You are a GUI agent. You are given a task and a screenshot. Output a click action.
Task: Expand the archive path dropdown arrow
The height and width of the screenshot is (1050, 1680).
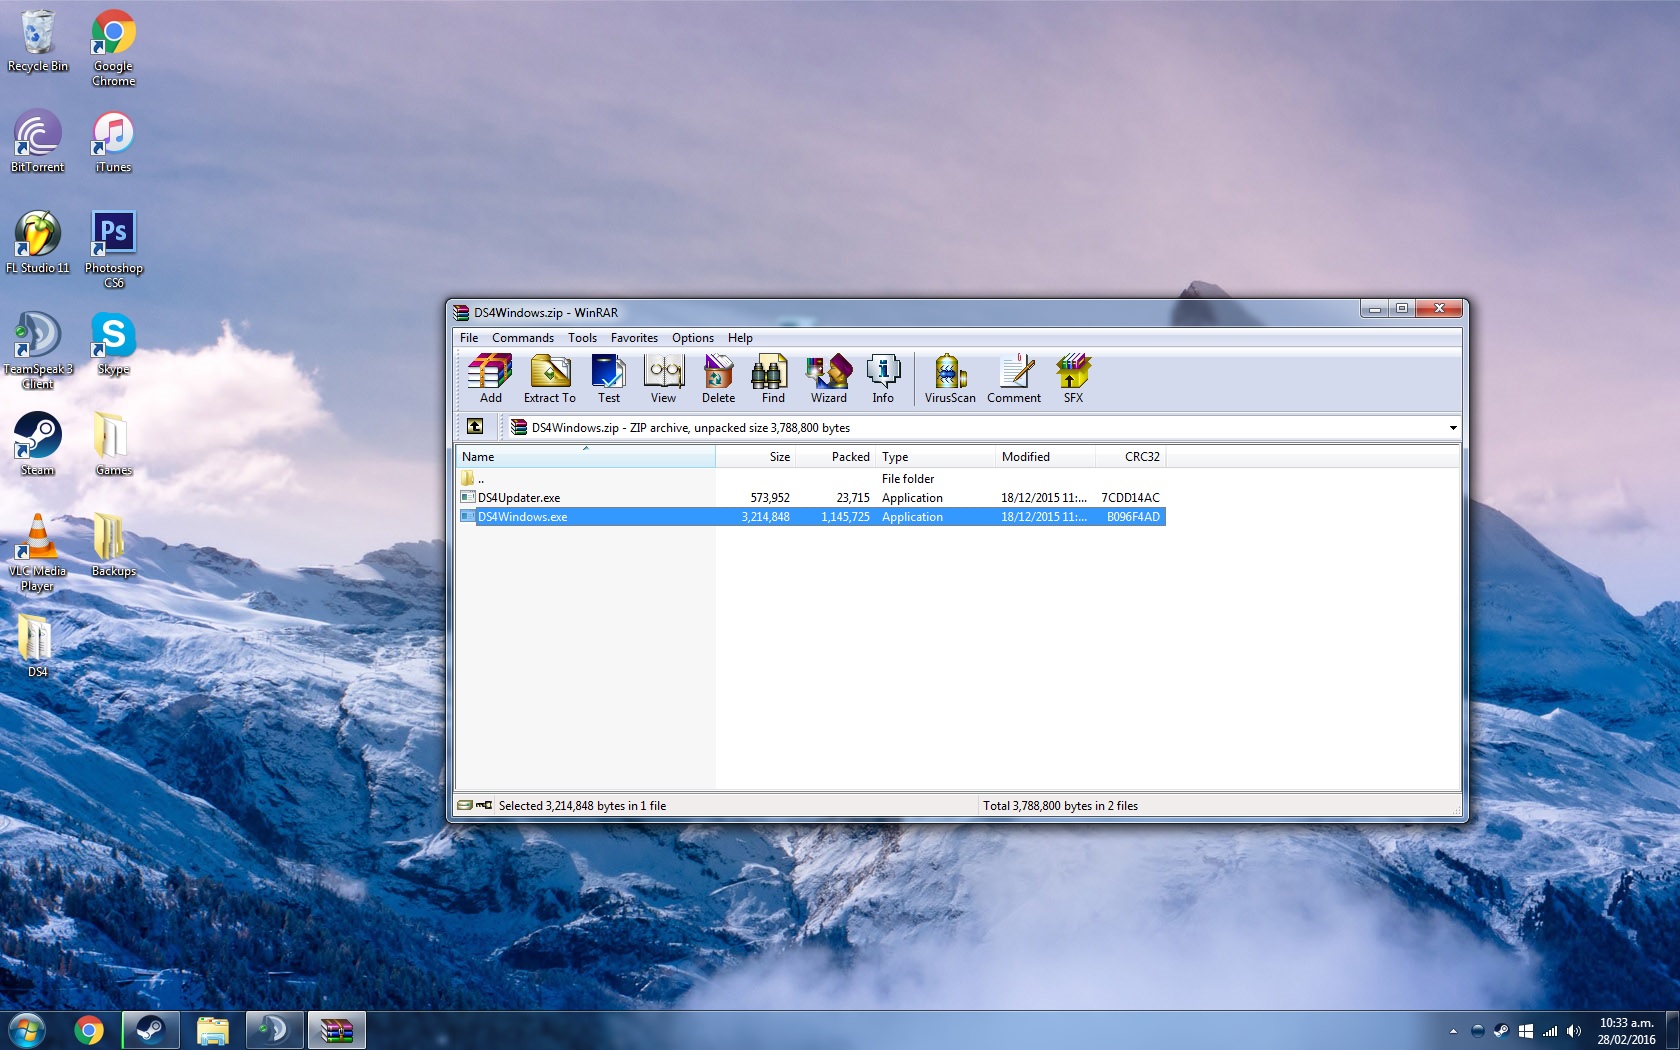1453,428
